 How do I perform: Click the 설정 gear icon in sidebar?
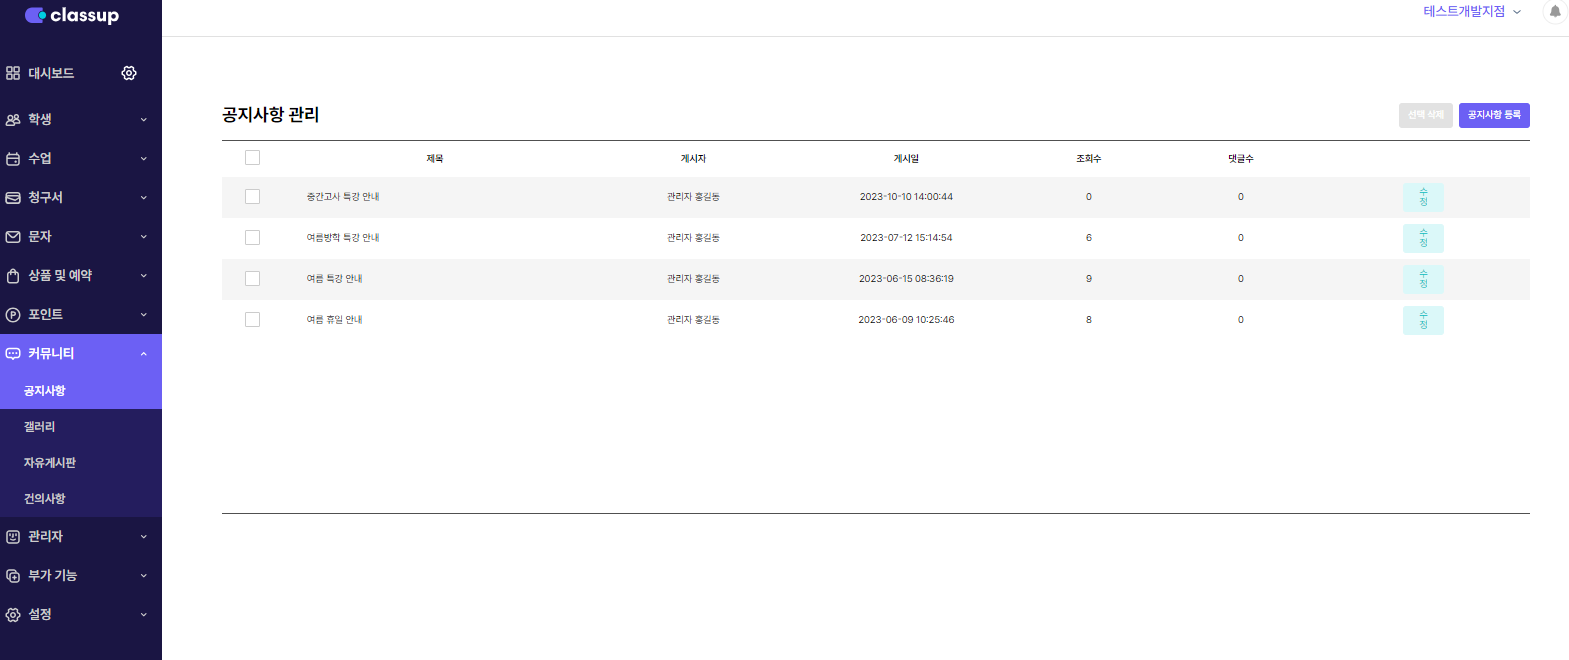coord(13,614)
